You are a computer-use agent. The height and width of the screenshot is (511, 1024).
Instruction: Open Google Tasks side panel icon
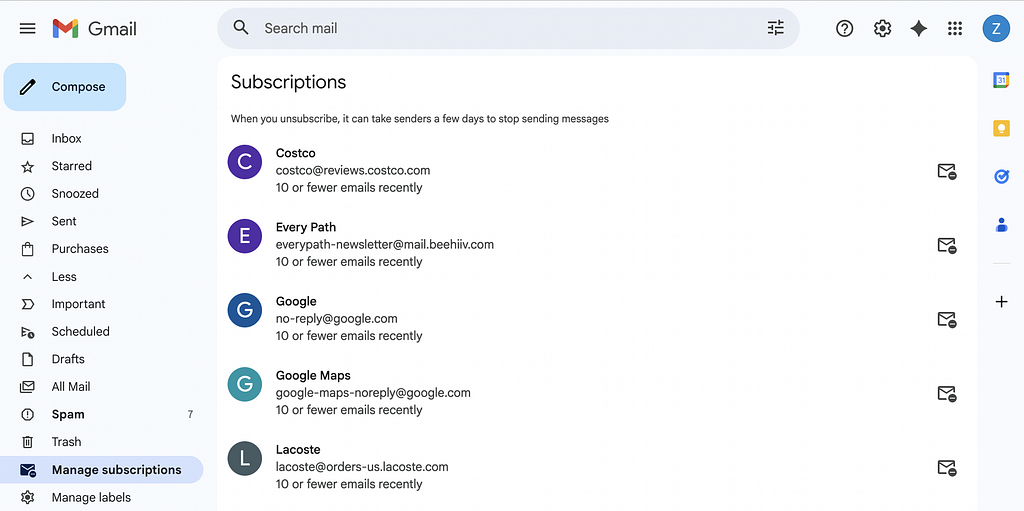tap(1001, 176)
